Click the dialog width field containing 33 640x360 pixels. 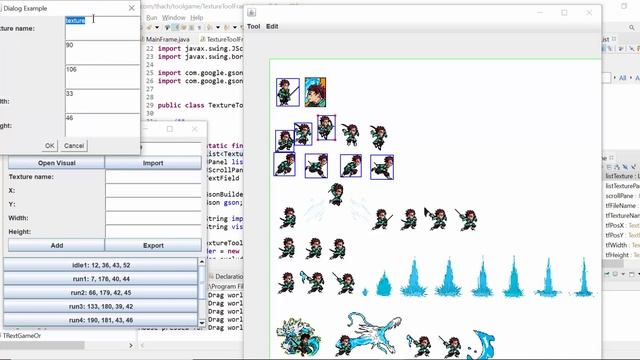coord(102,101)
